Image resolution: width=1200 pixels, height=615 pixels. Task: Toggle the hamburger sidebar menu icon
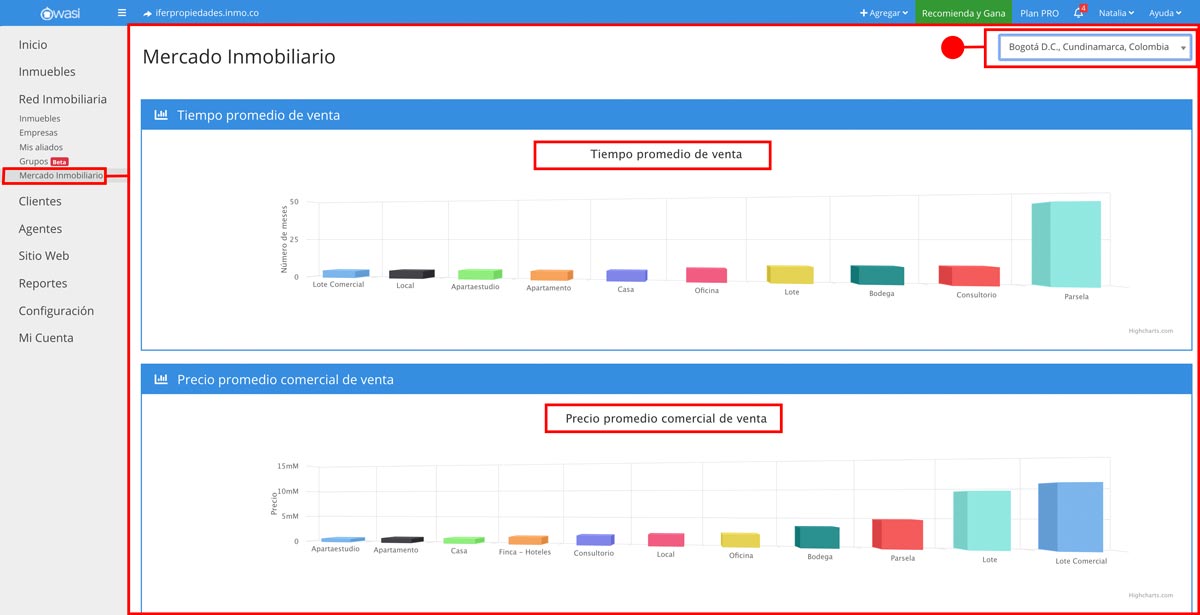[x=122, y=13]
